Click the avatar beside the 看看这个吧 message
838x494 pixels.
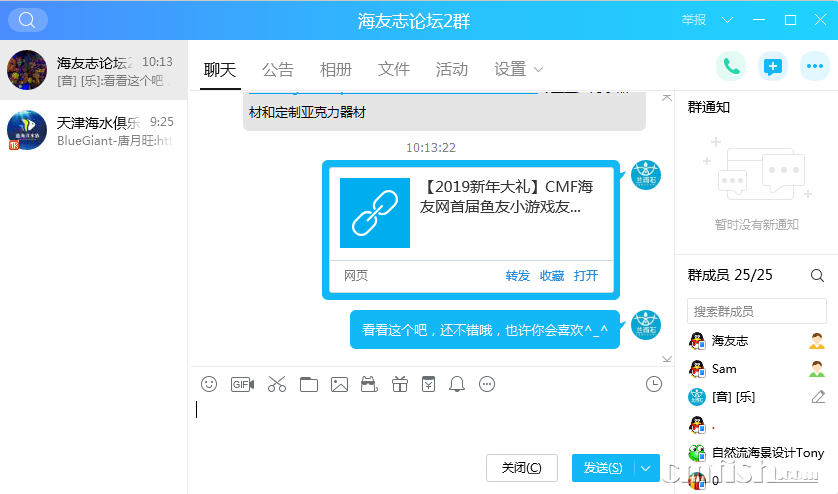(646, 325)
